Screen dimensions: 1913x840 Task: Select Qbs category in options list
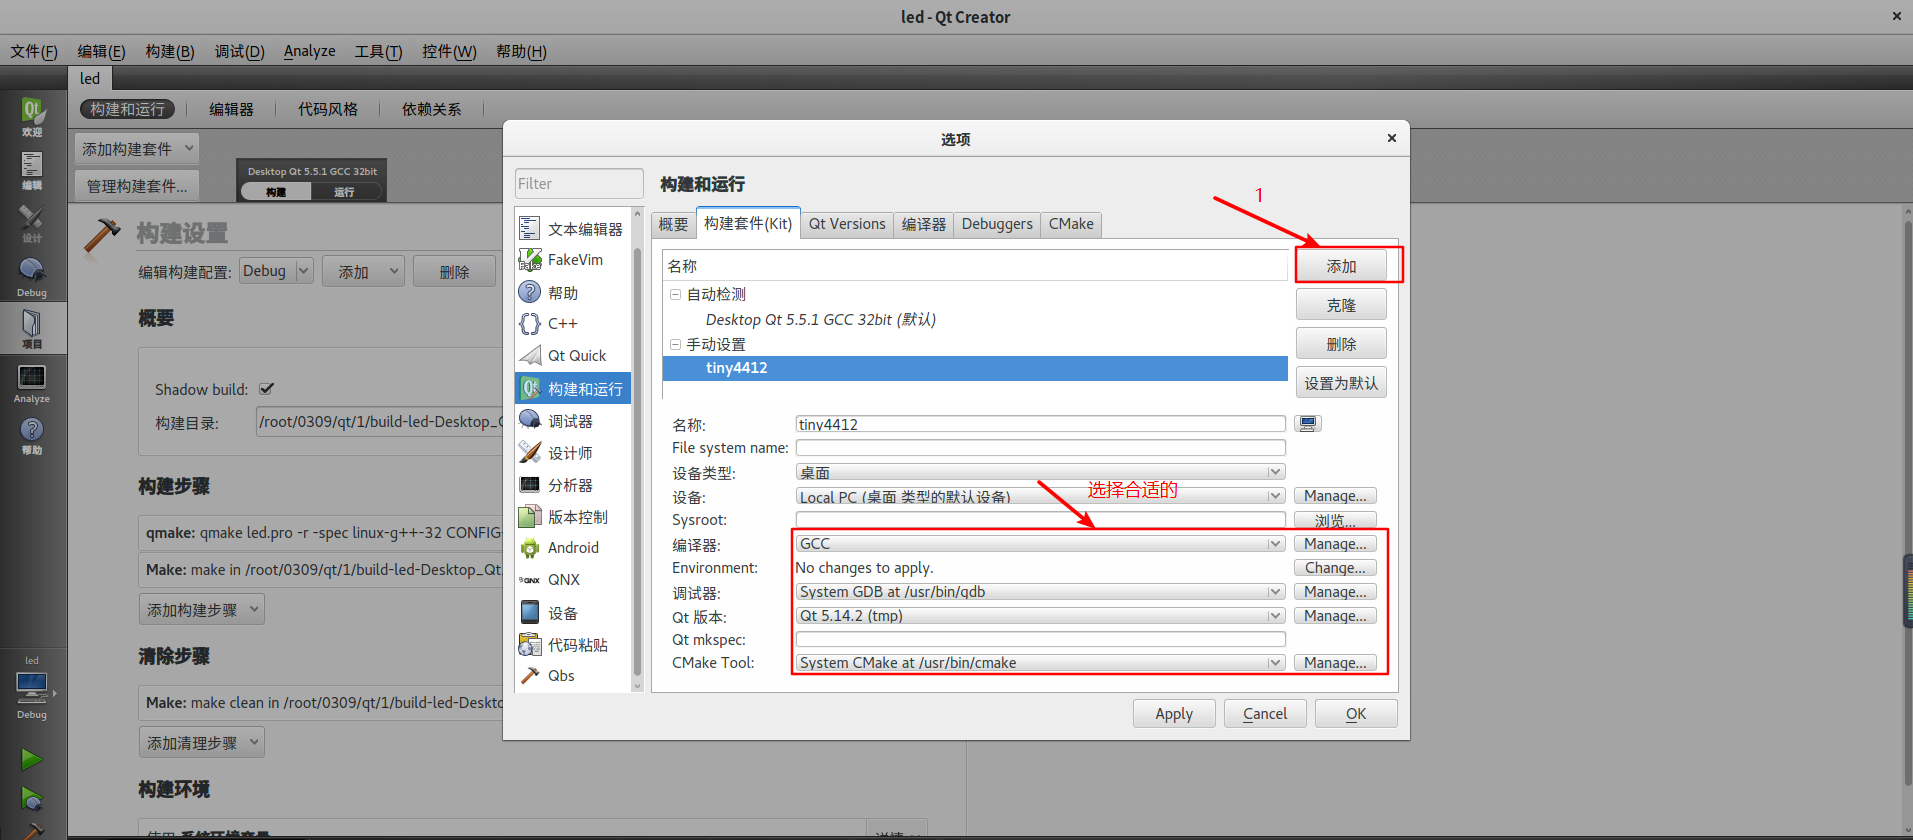tap(572, 676)
